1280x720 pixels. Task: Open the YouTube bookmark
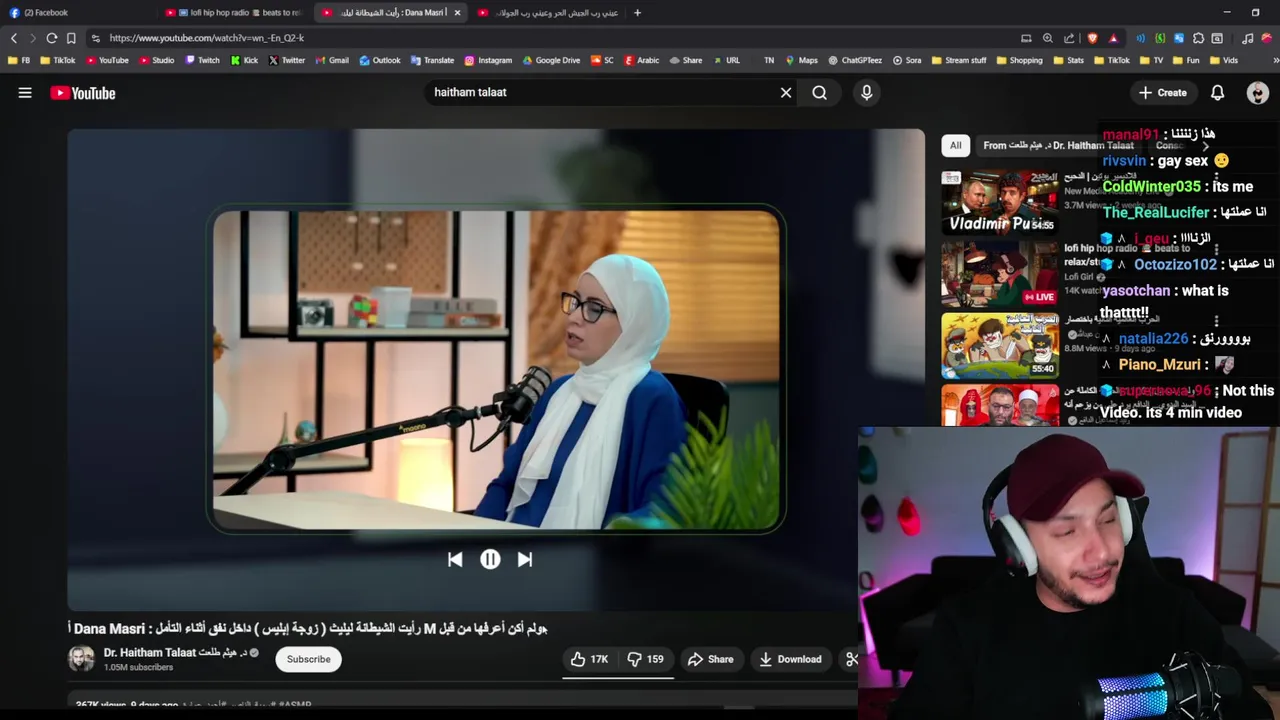pos(107,60)
